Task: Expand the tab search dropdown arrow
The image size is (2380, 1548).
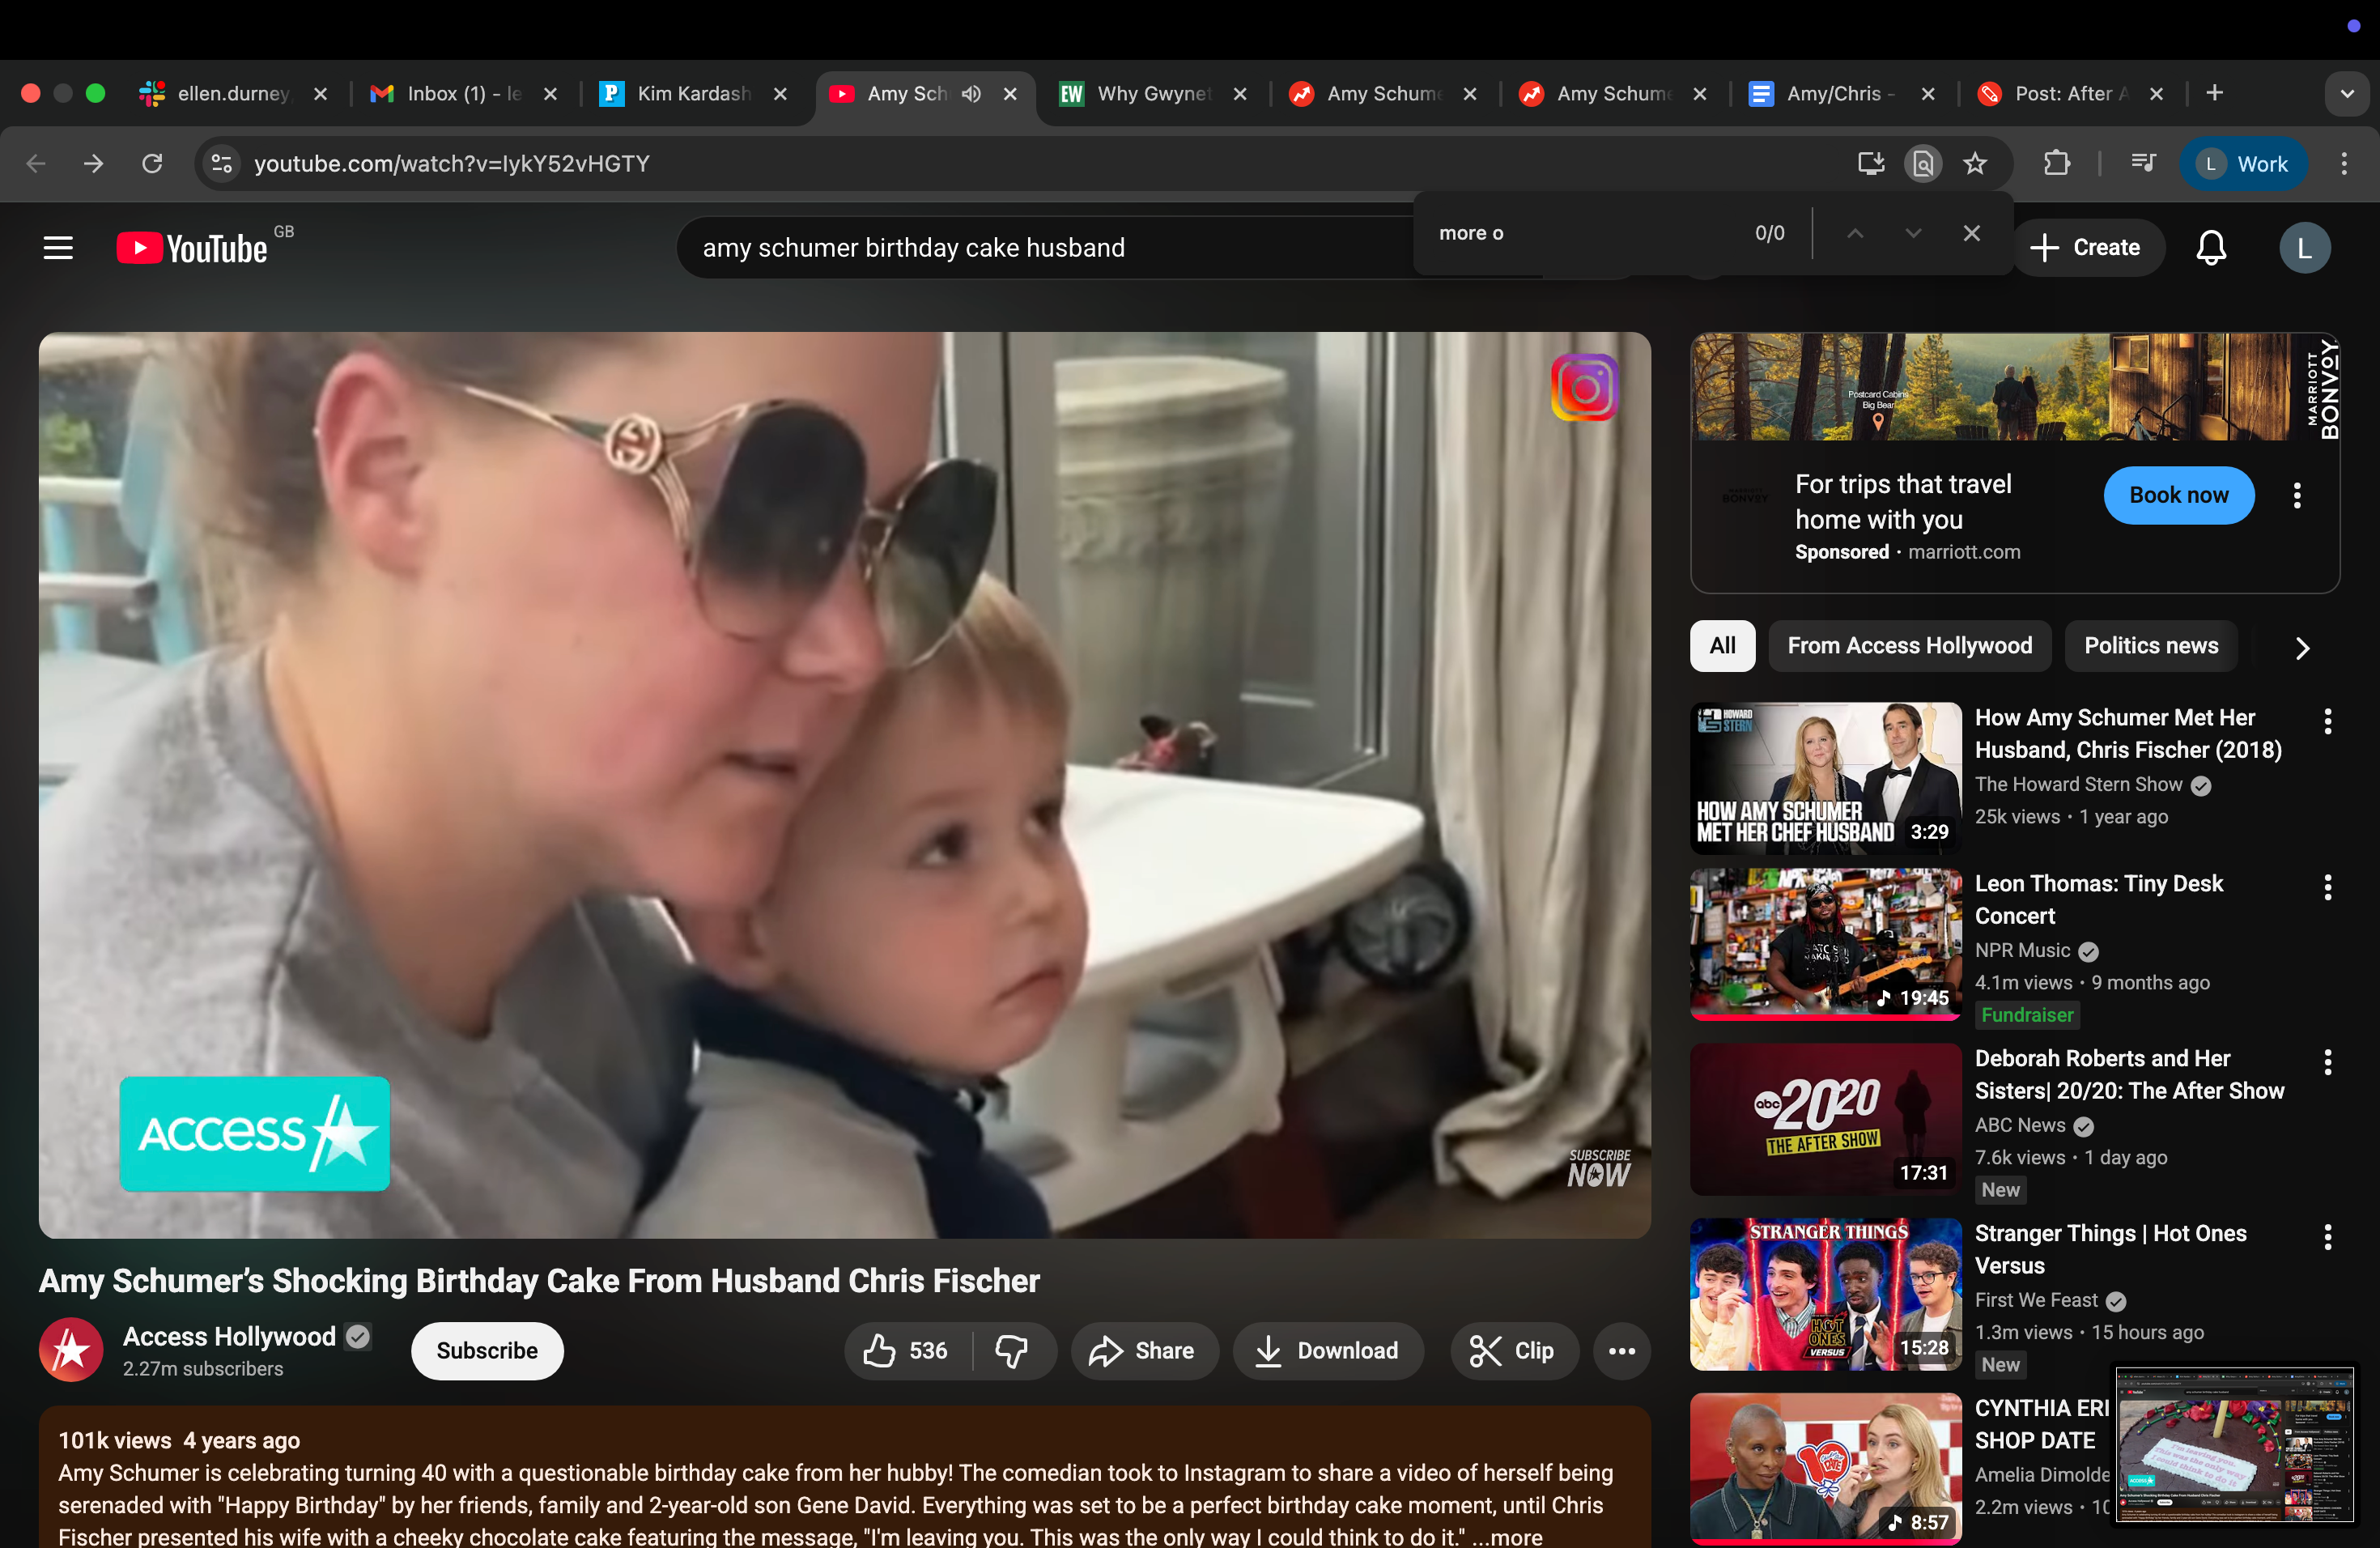Action: pyautogui.click(x=2347, y=94)
